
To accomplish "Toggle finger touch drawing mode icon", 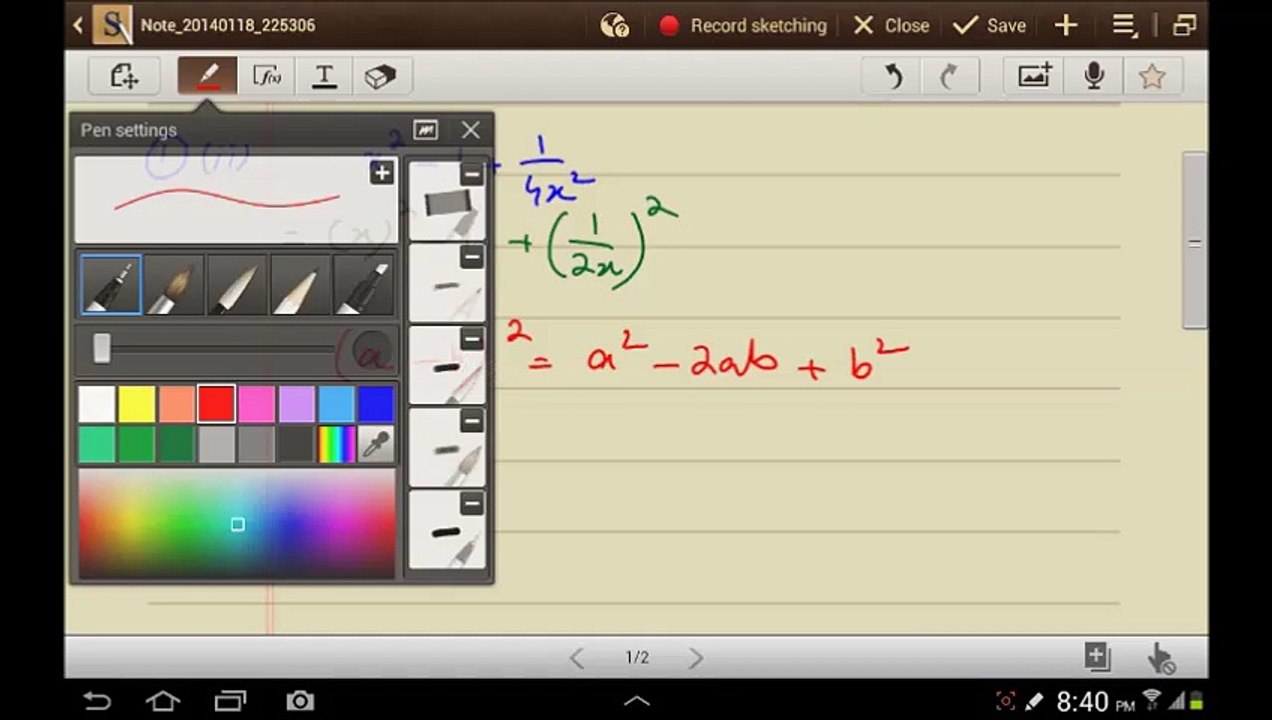I will (x=1161, y=658).
